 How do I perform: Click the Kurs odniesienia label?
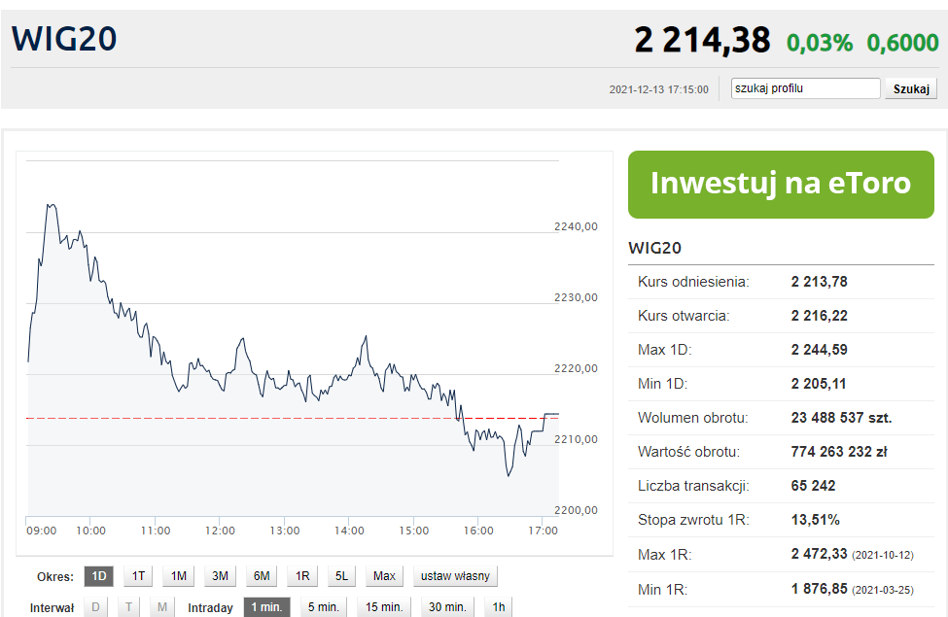693,282
